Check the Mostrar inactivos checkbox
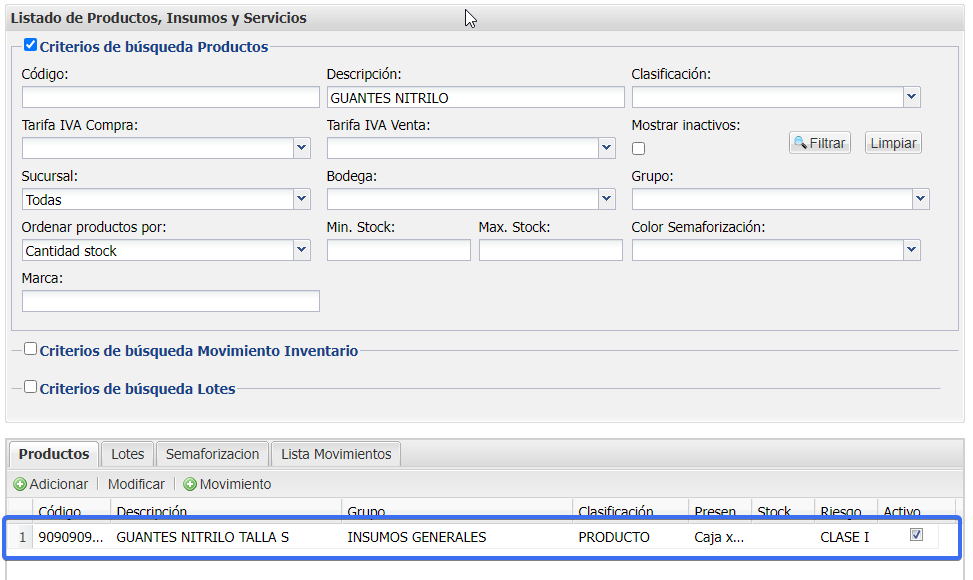973x580 pixels. (x=639, y=148)
